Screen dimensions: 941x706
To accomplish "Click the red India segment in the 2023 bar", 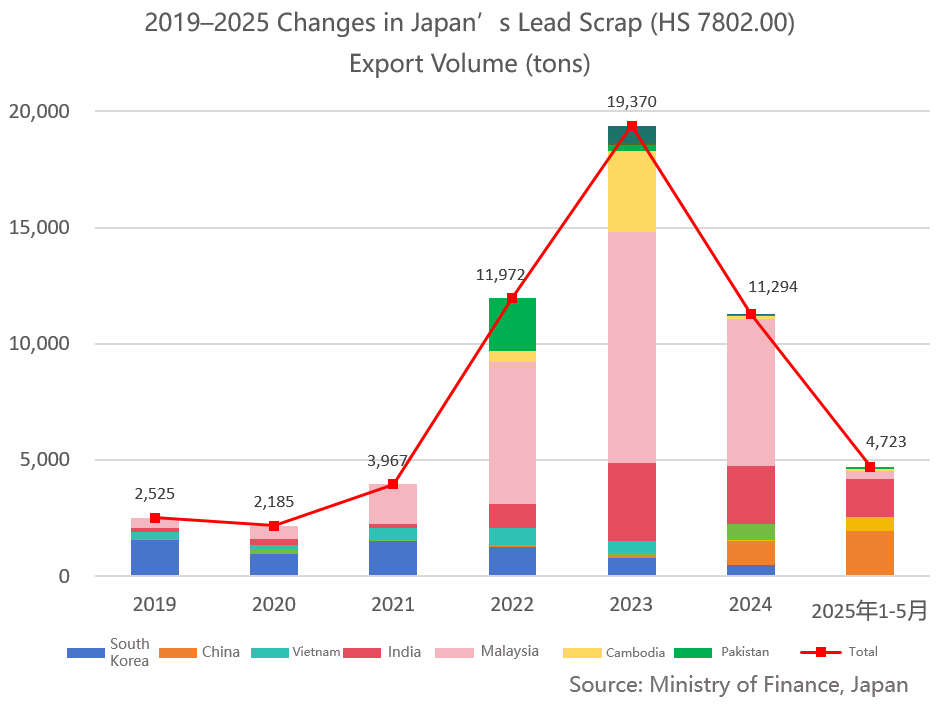I will point(632,502).
